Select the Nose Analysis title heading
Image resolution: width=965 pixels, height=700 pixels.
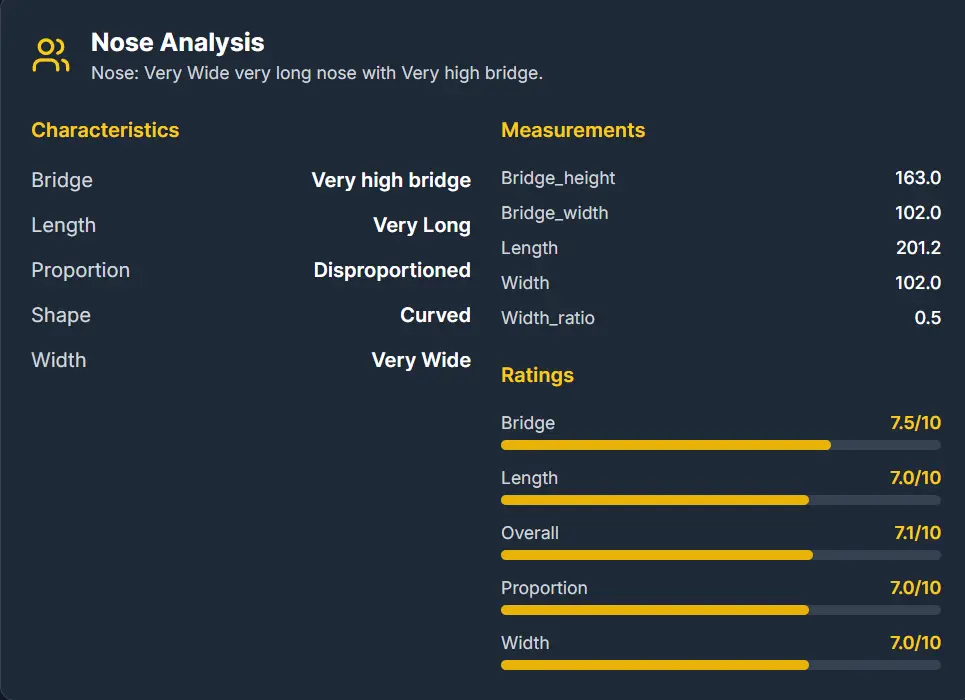click(176, 43)
